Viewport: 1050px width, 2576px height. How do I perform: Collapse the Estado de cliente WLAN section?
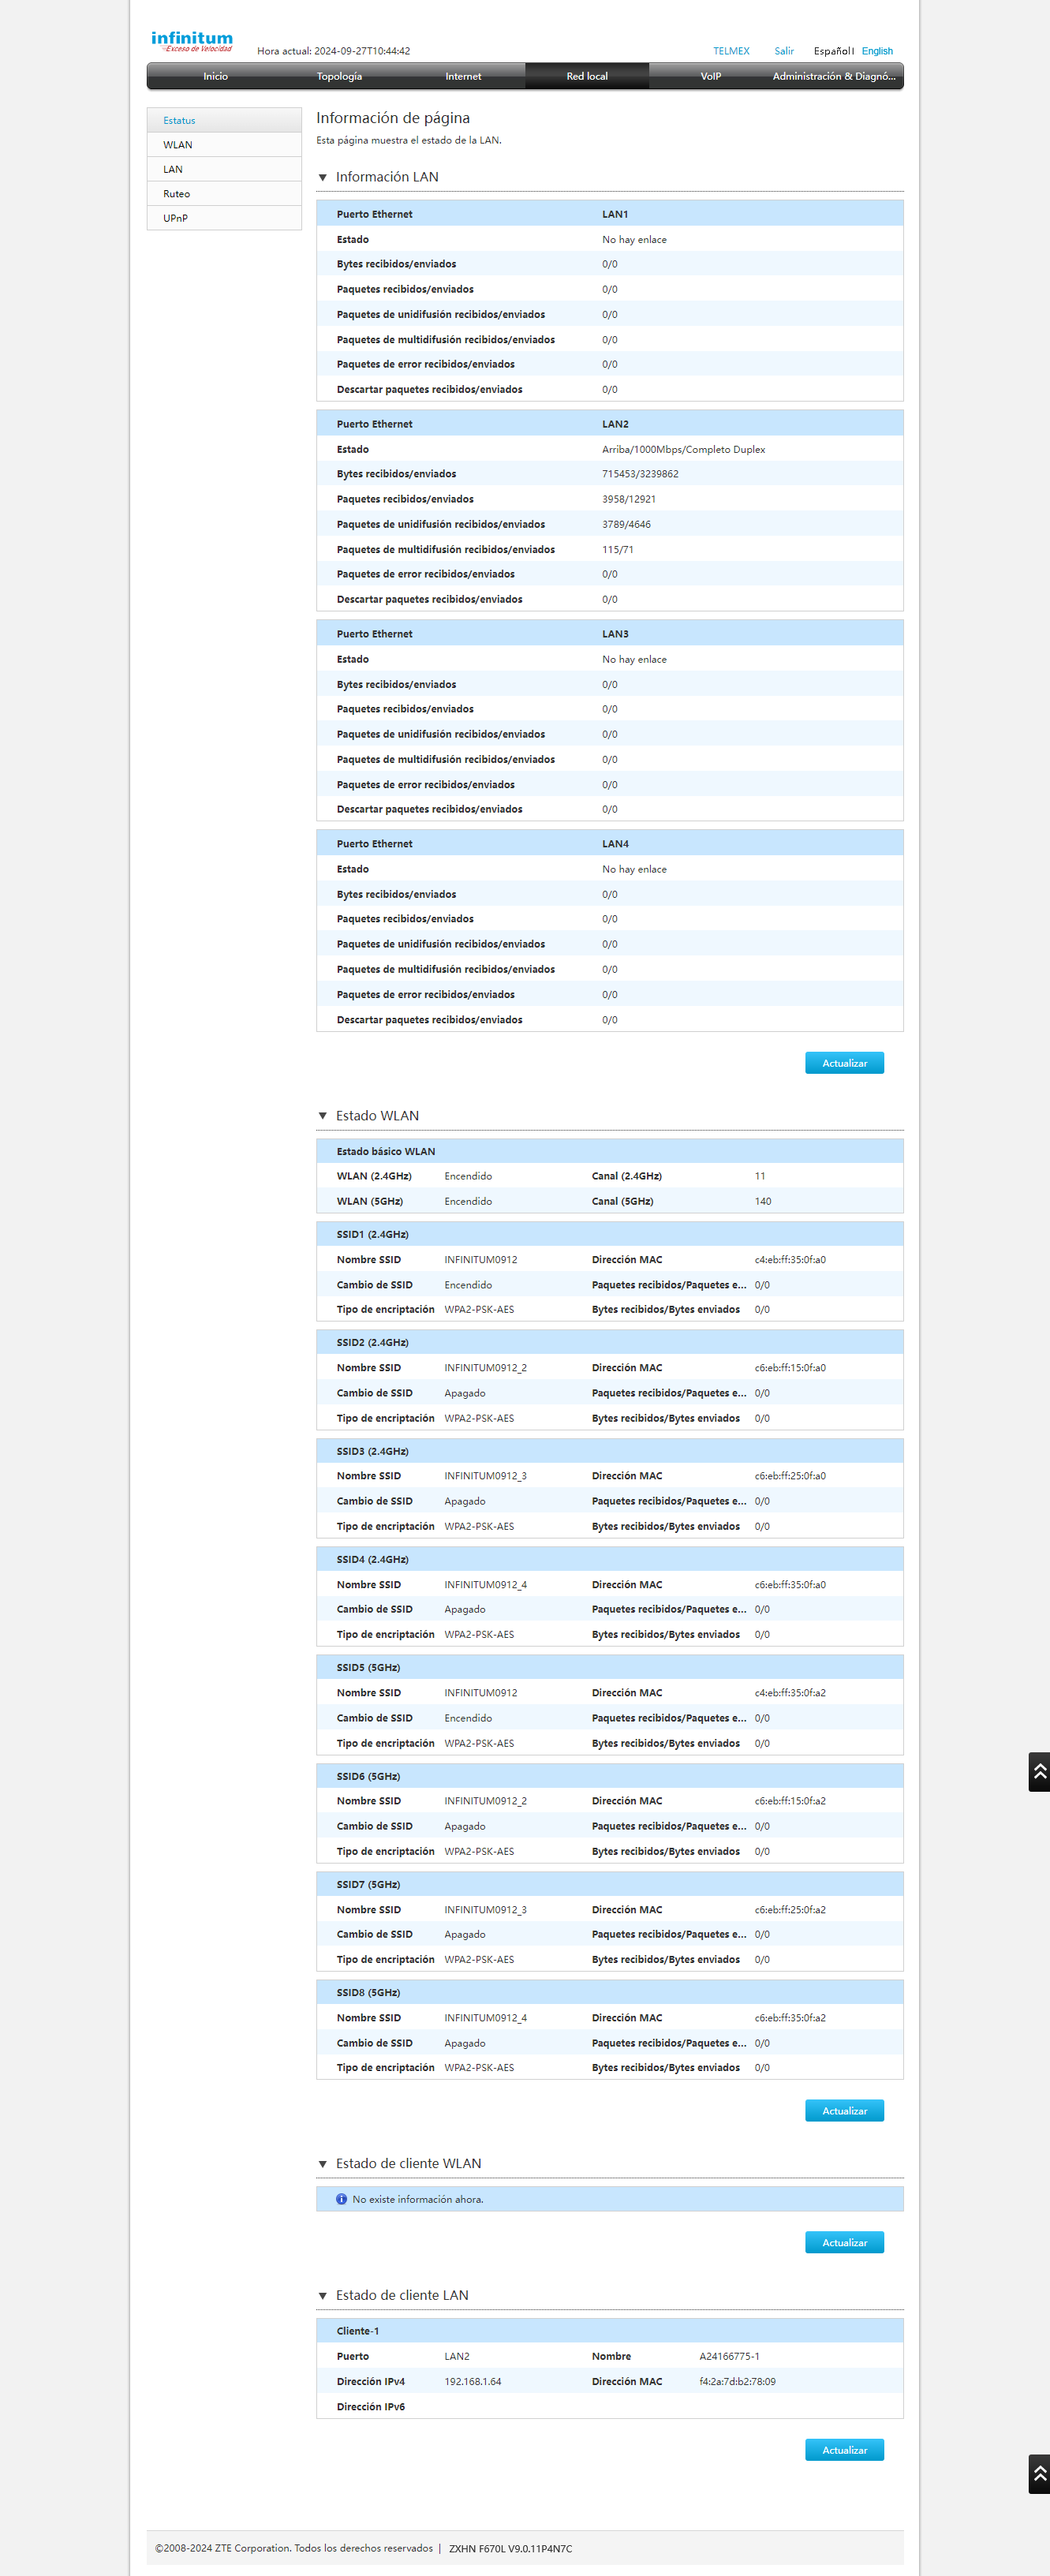(x=323, y=2164)
